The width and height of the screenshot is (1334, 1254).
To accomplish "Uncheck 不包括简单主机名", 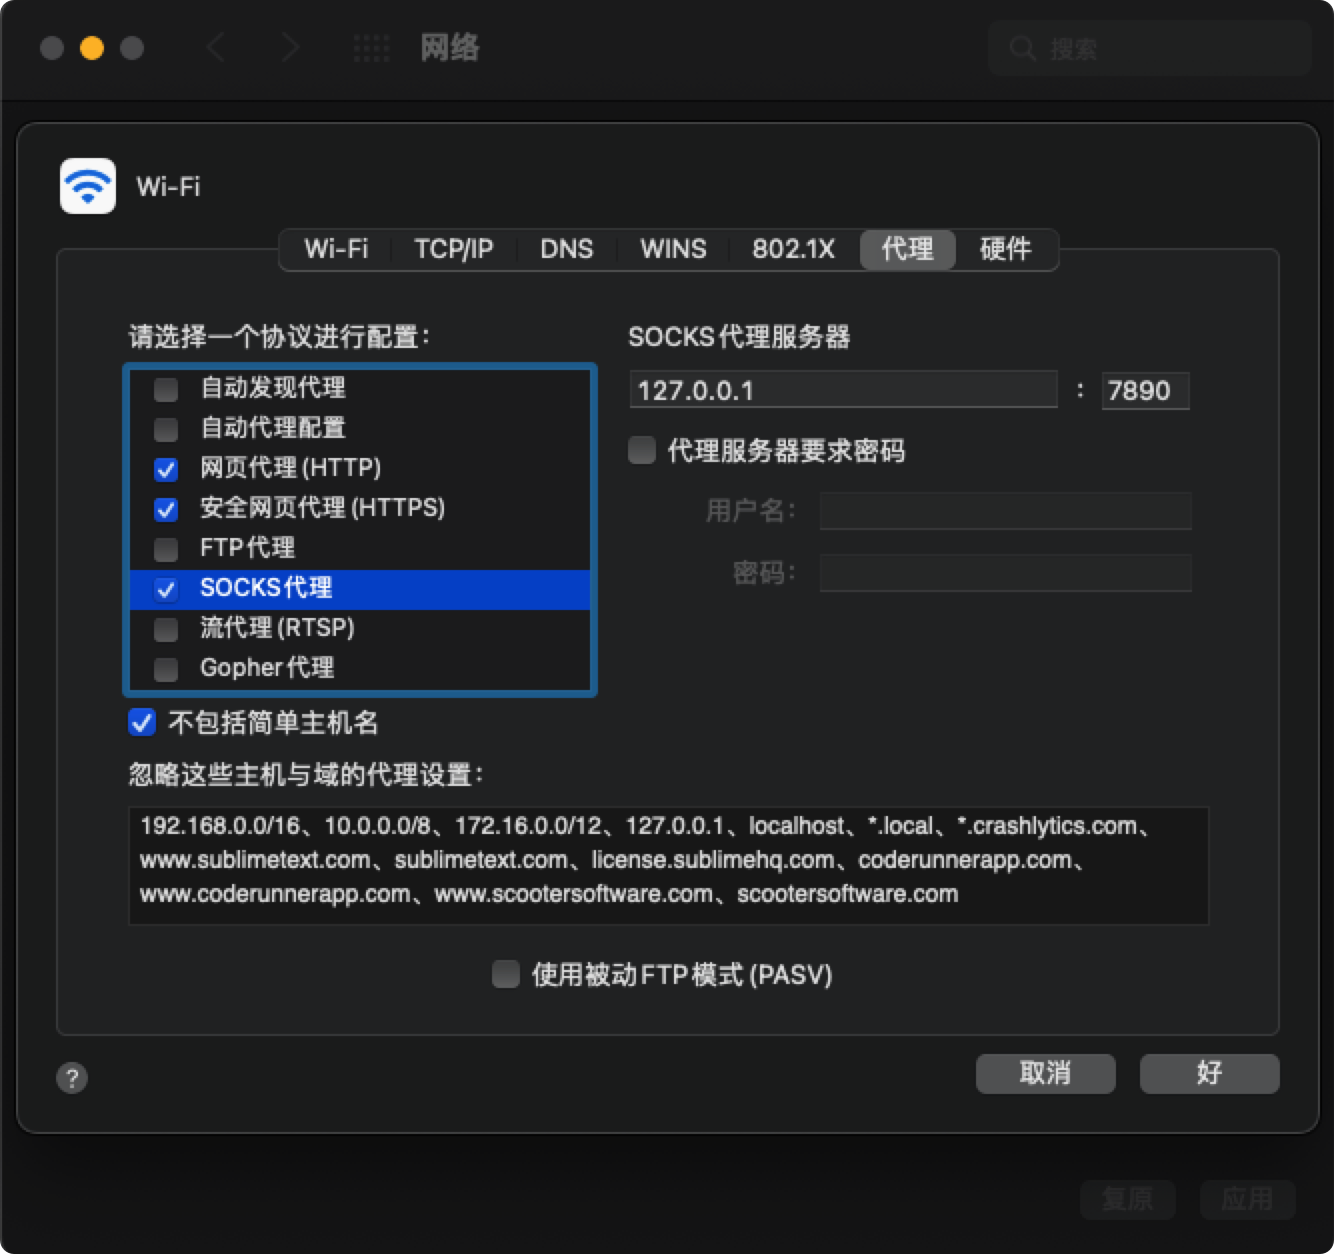I will tap(142, 722).
